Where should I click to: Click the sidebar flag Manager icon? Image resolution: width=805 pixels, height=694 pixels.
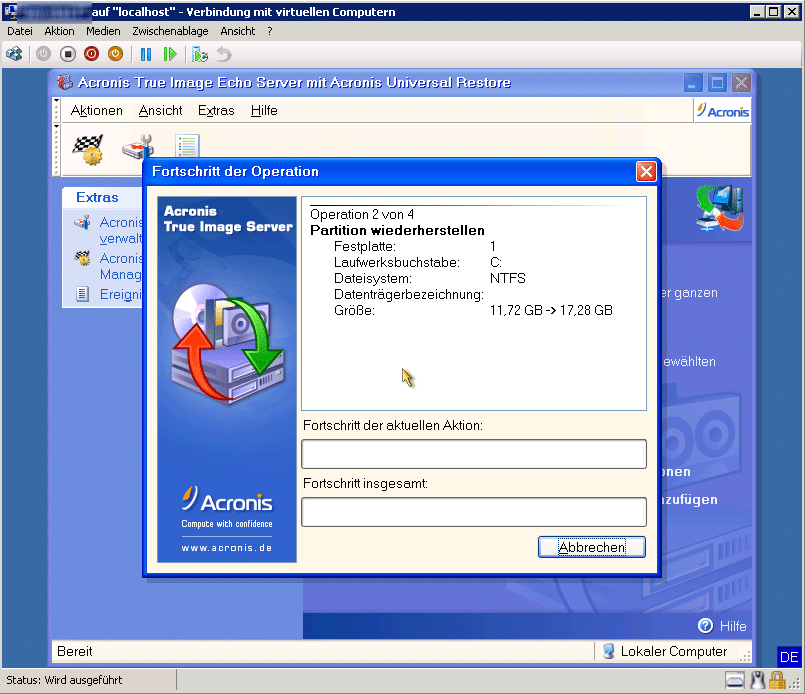82,258
